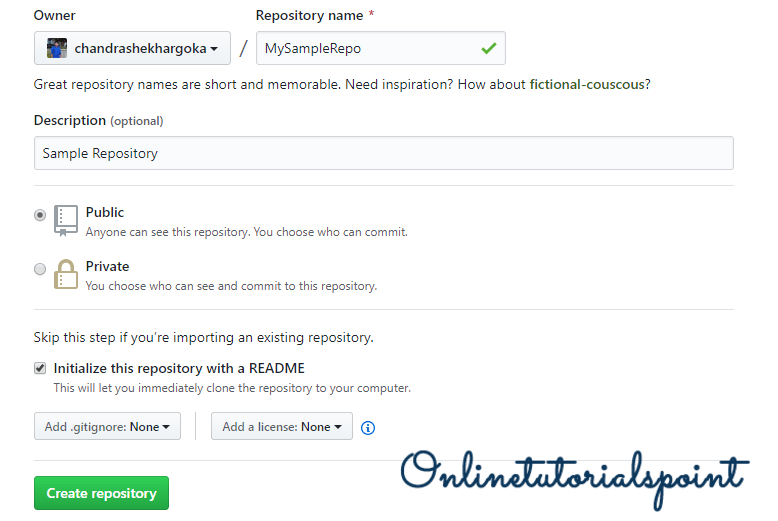Viewport: 778px width, 521px height.
Task: Click into the Description text field
Action: (383, 153)
